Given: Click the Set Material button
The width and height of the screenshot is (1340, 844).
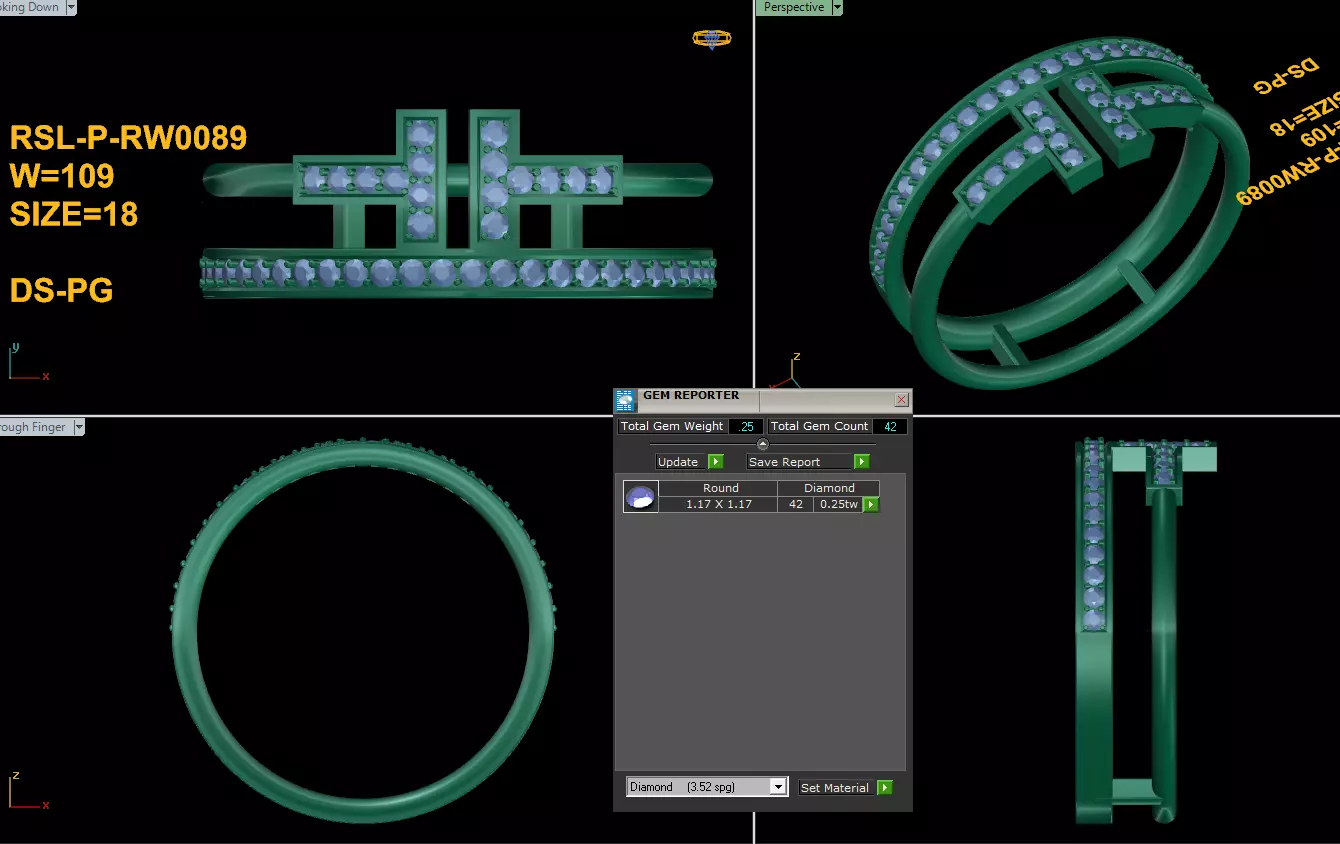Looking at the screenshot, I should [835, 788].
